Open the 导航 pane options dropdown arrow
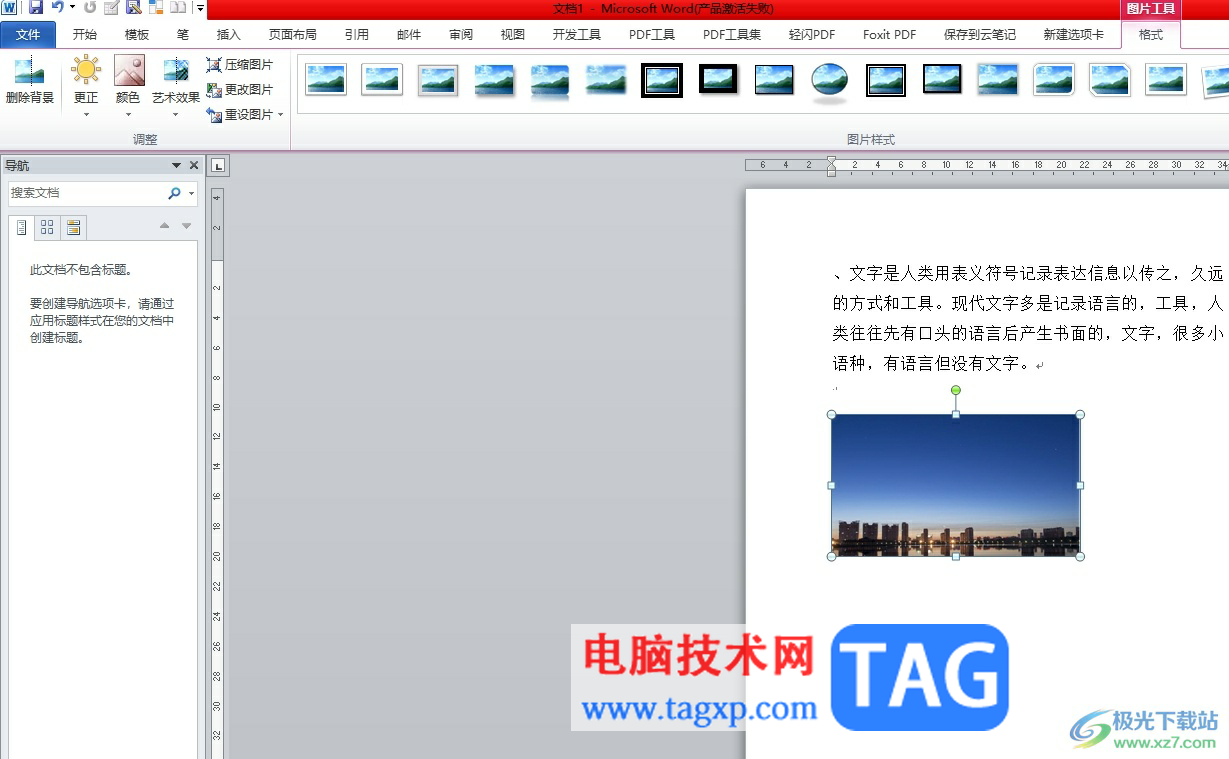 176,166
